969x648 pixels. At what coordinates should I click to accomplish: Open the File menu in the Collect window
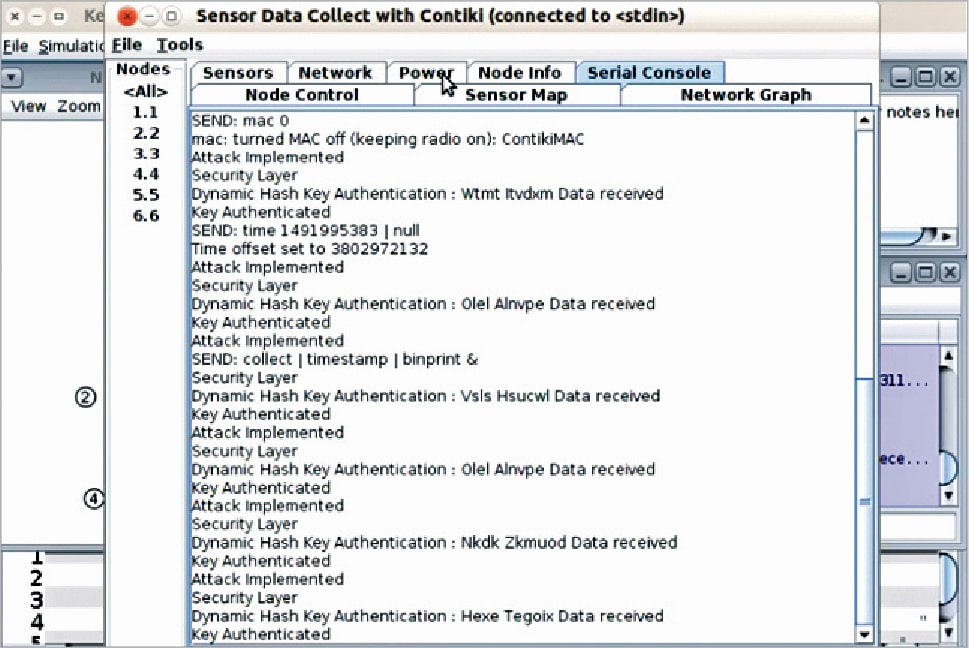pyautogui.click(x=127, y=45)
